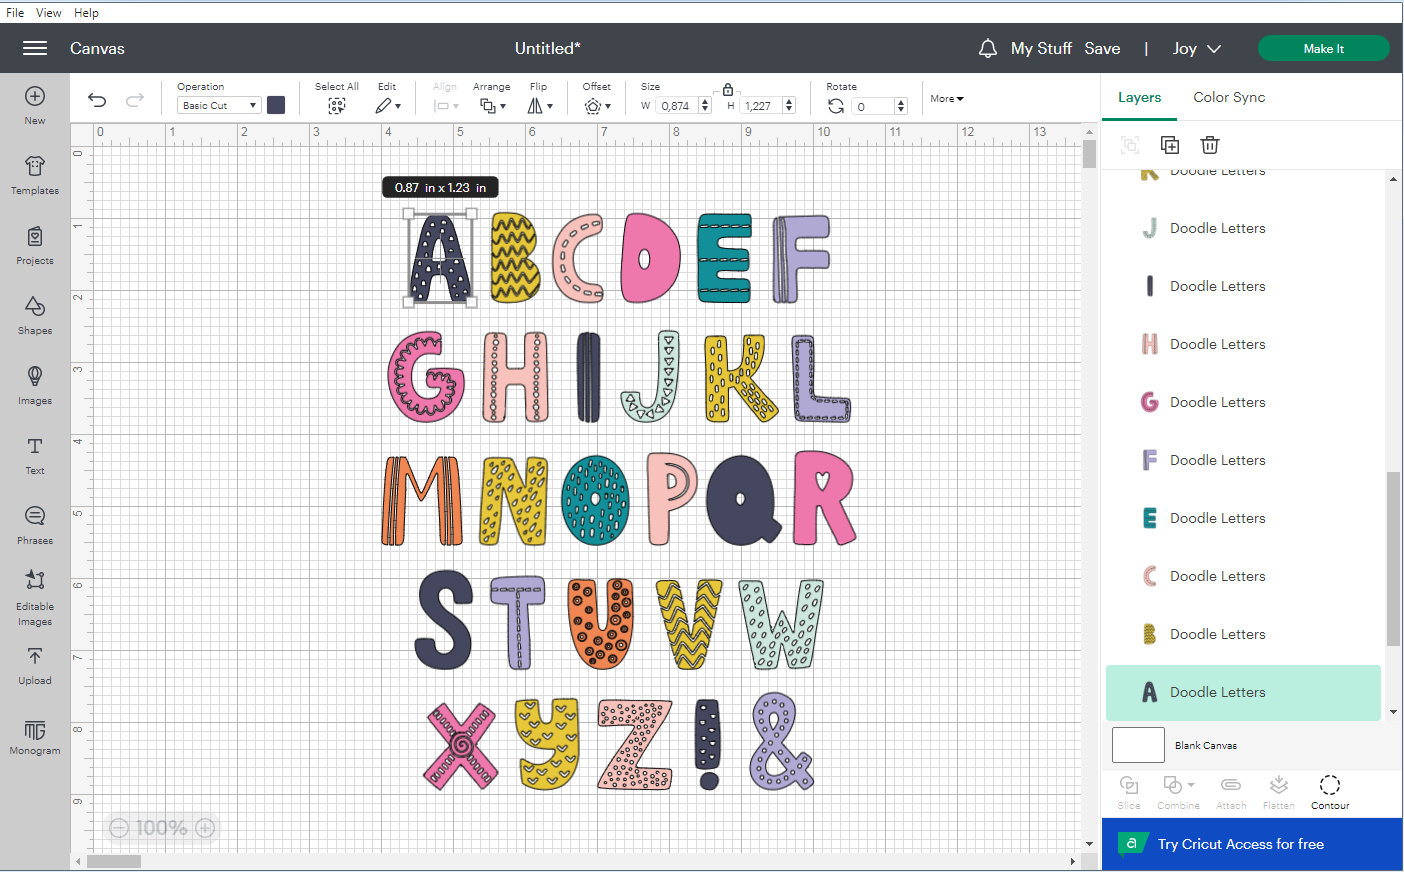Image resolution: width=1404 pixels, height=872 pixels.
Task: Open the Monogram tool
Action: (34, 740)
